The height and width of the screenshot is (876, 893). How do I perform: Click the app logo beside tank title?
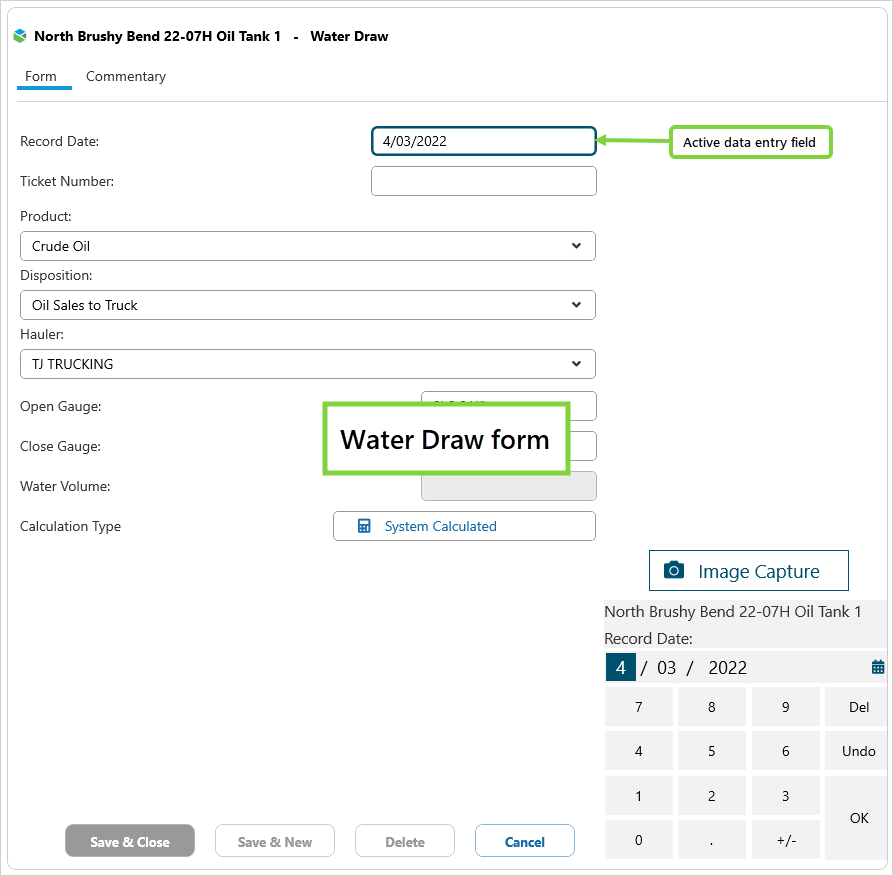[20, 36]
